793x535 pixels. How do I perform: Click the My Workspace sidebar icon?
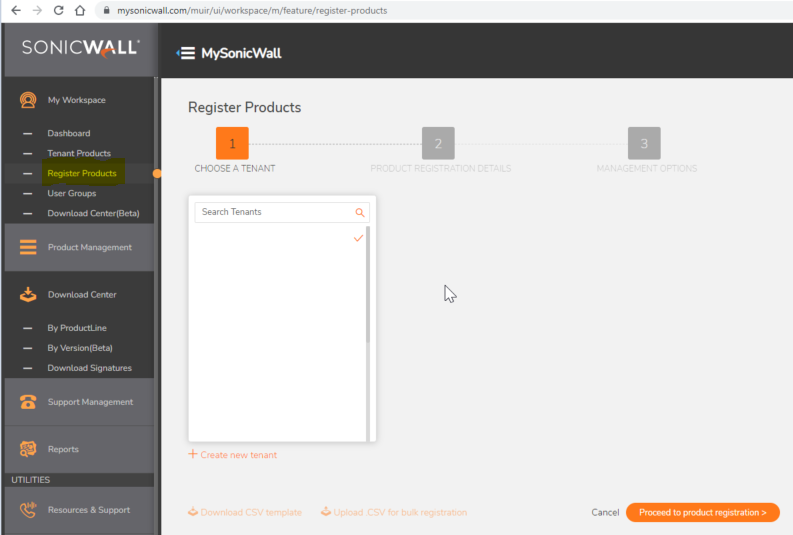pos(28,100)
